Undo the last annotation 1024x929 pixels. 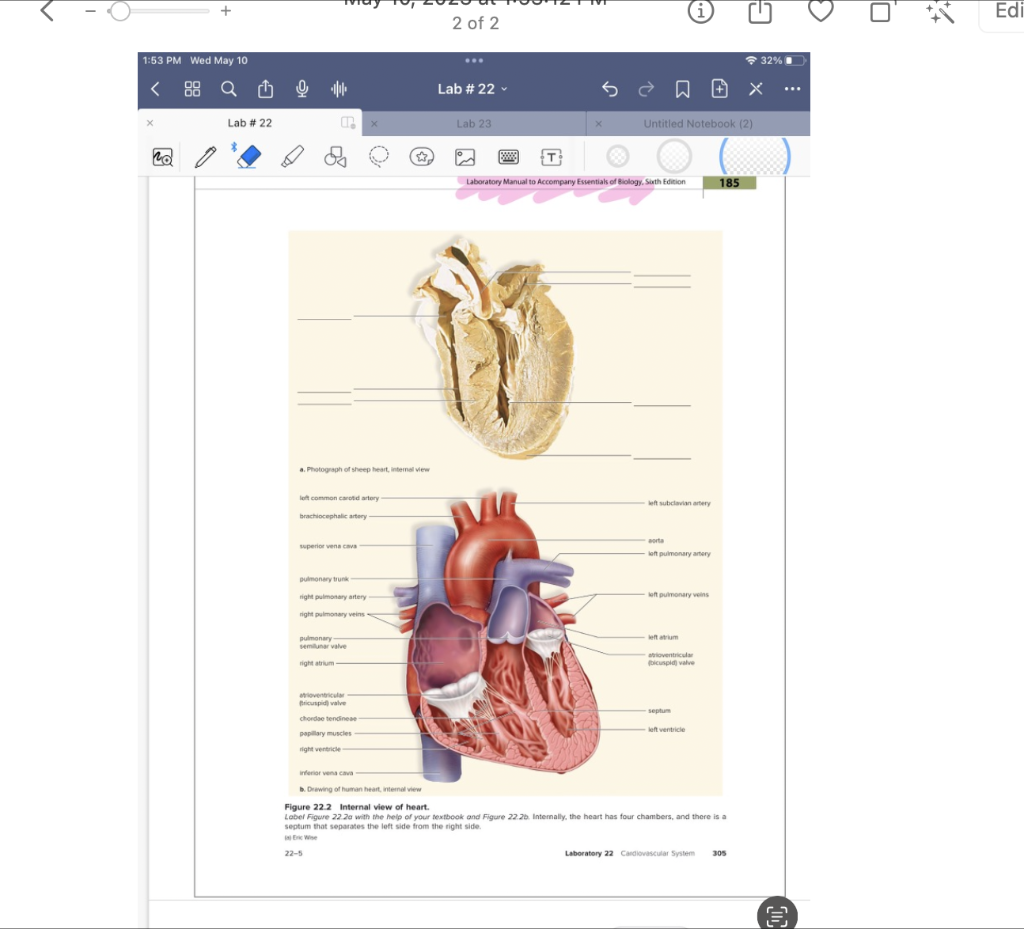pyautogui.click(x=609, y=88)
